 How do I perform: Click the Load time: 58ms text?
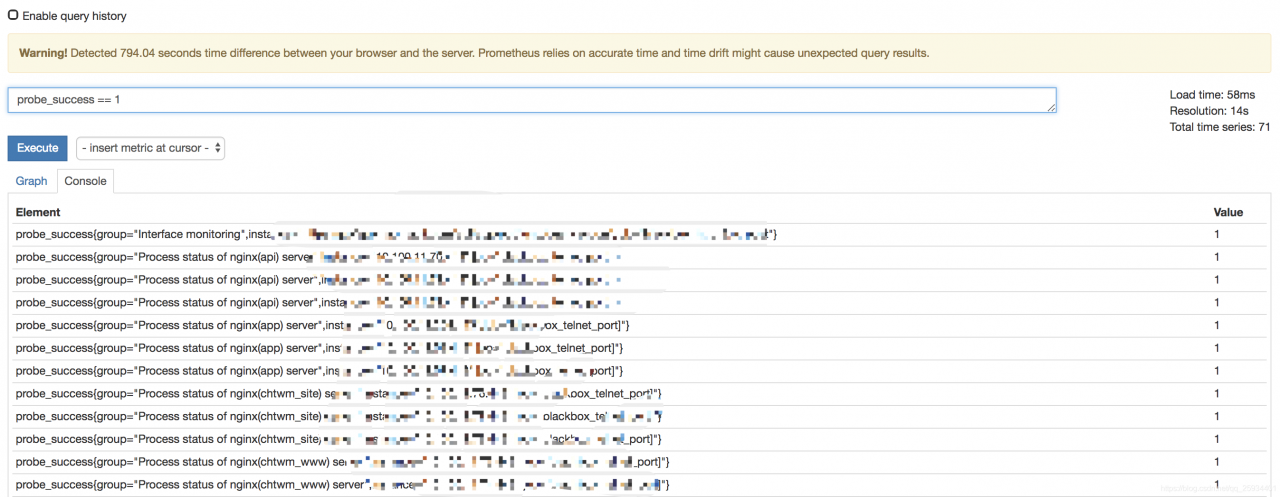(x=1212, y=95)
